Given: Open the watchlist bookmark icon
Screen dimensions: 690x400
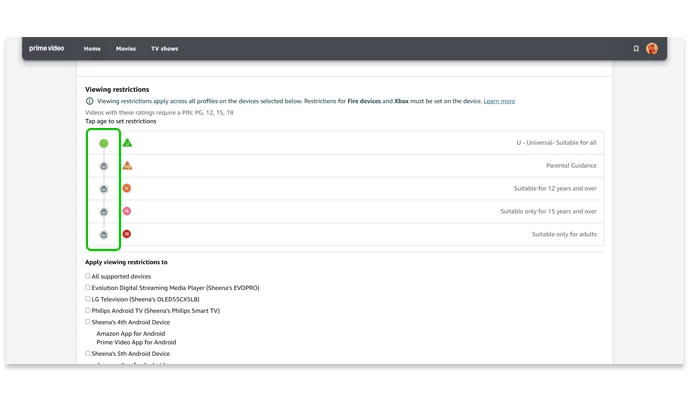Looking at the screenshot, I should (x=636, y=49).
